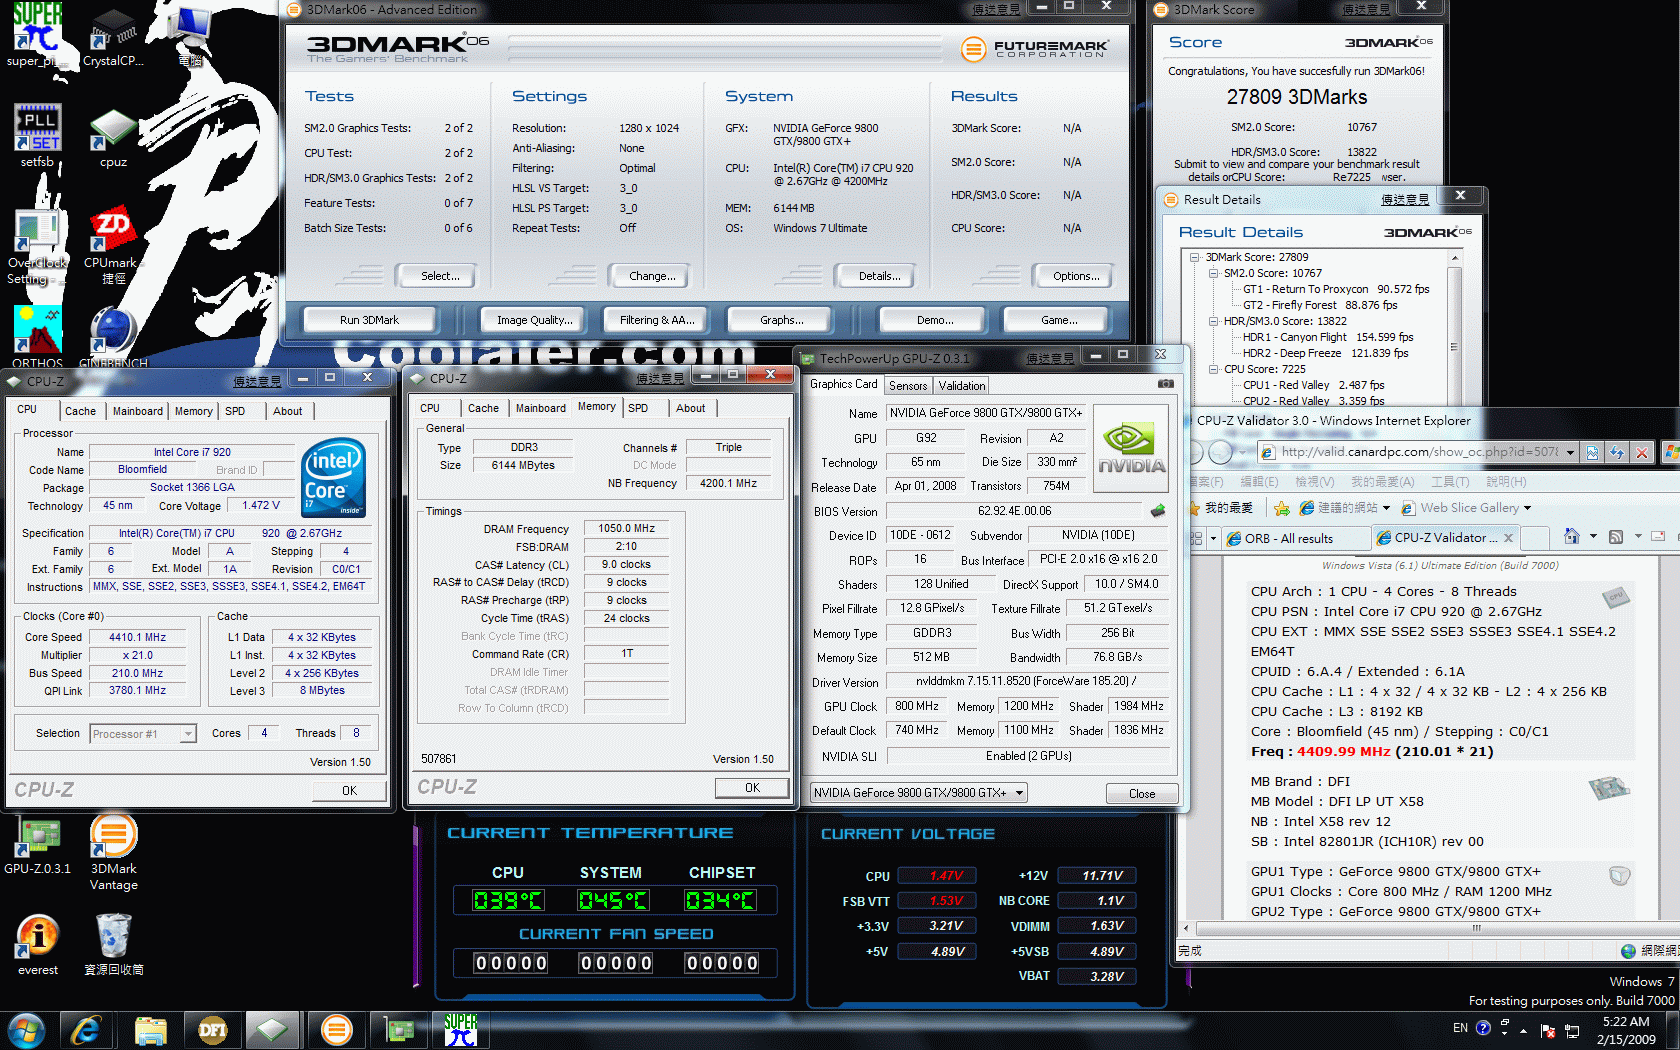
Task: Click OK in the Memory CPU-Z window
Action: click(752, 788)
